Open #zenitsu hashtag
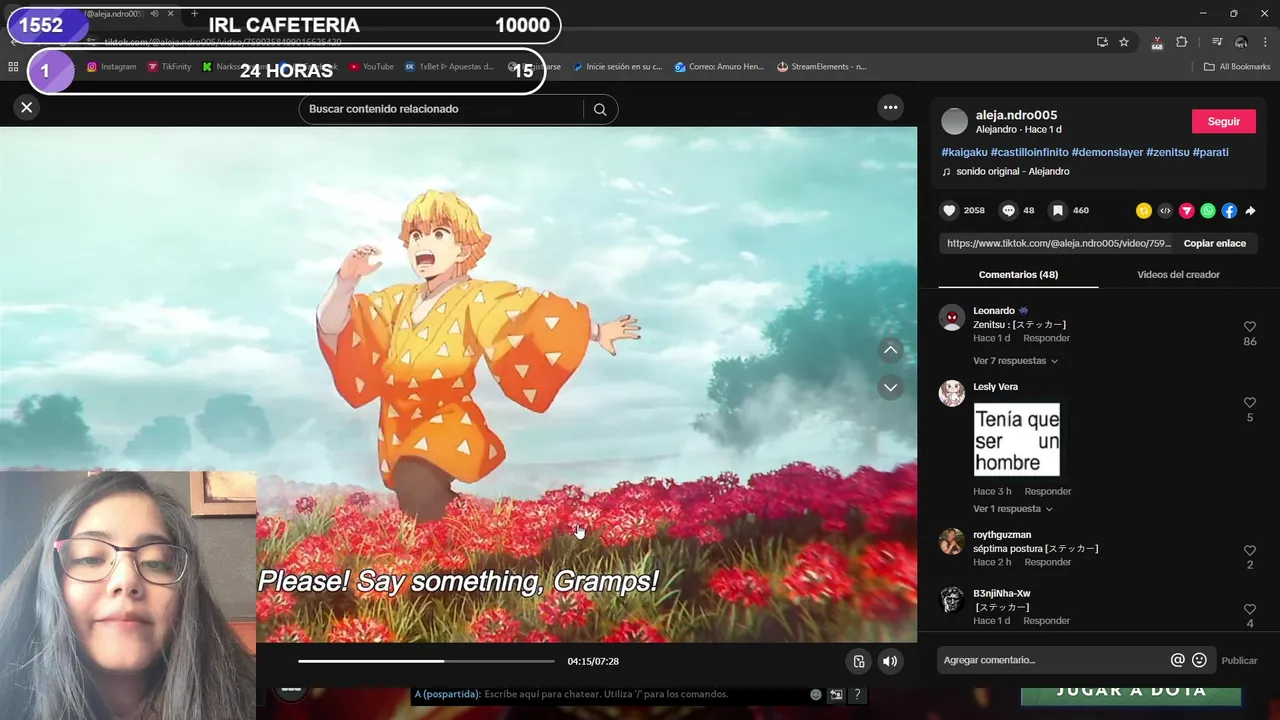The height and width of the screenshot is (720, 1280). point(1168,152)
